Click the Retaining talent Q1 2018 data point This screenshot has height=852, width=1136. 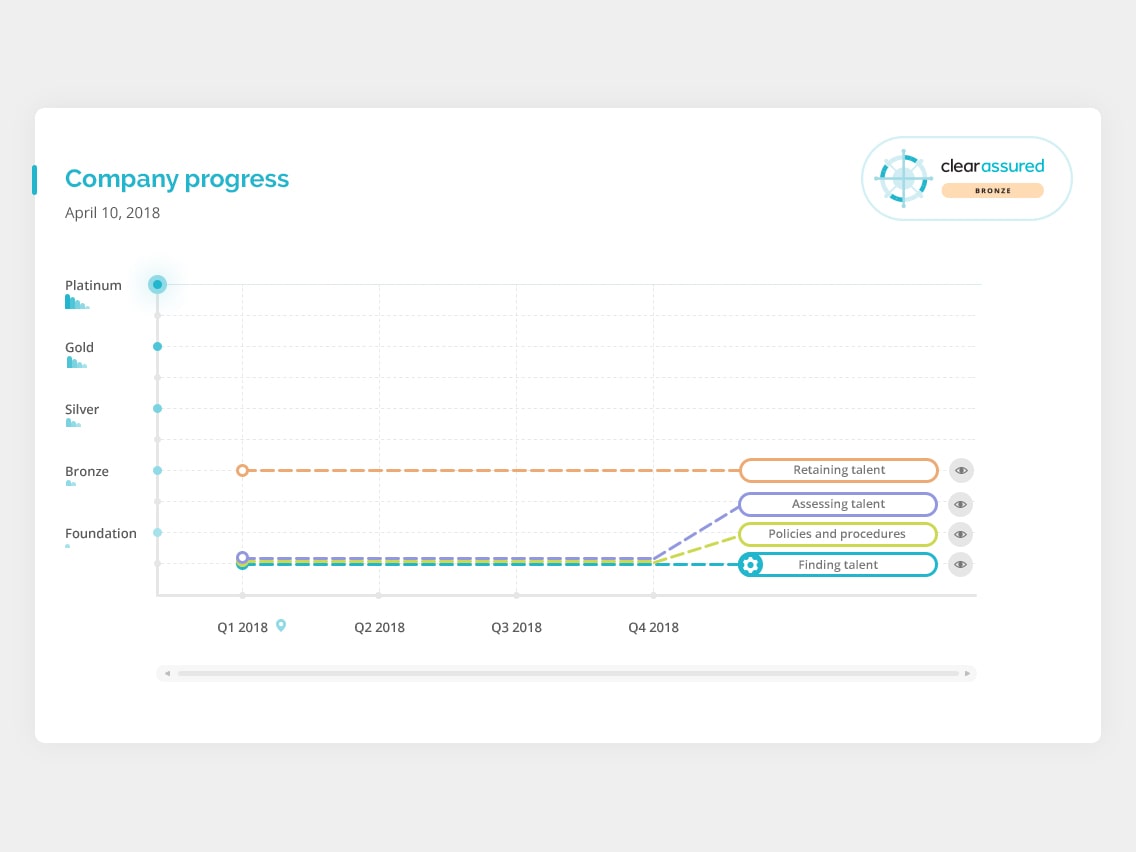242,470
